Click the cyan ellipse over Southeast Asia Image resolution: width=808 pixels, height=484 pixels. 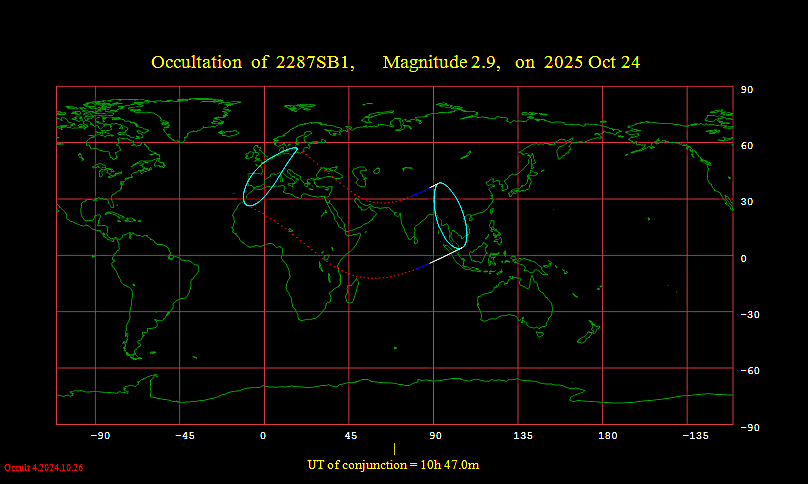(x=437, y=214)
